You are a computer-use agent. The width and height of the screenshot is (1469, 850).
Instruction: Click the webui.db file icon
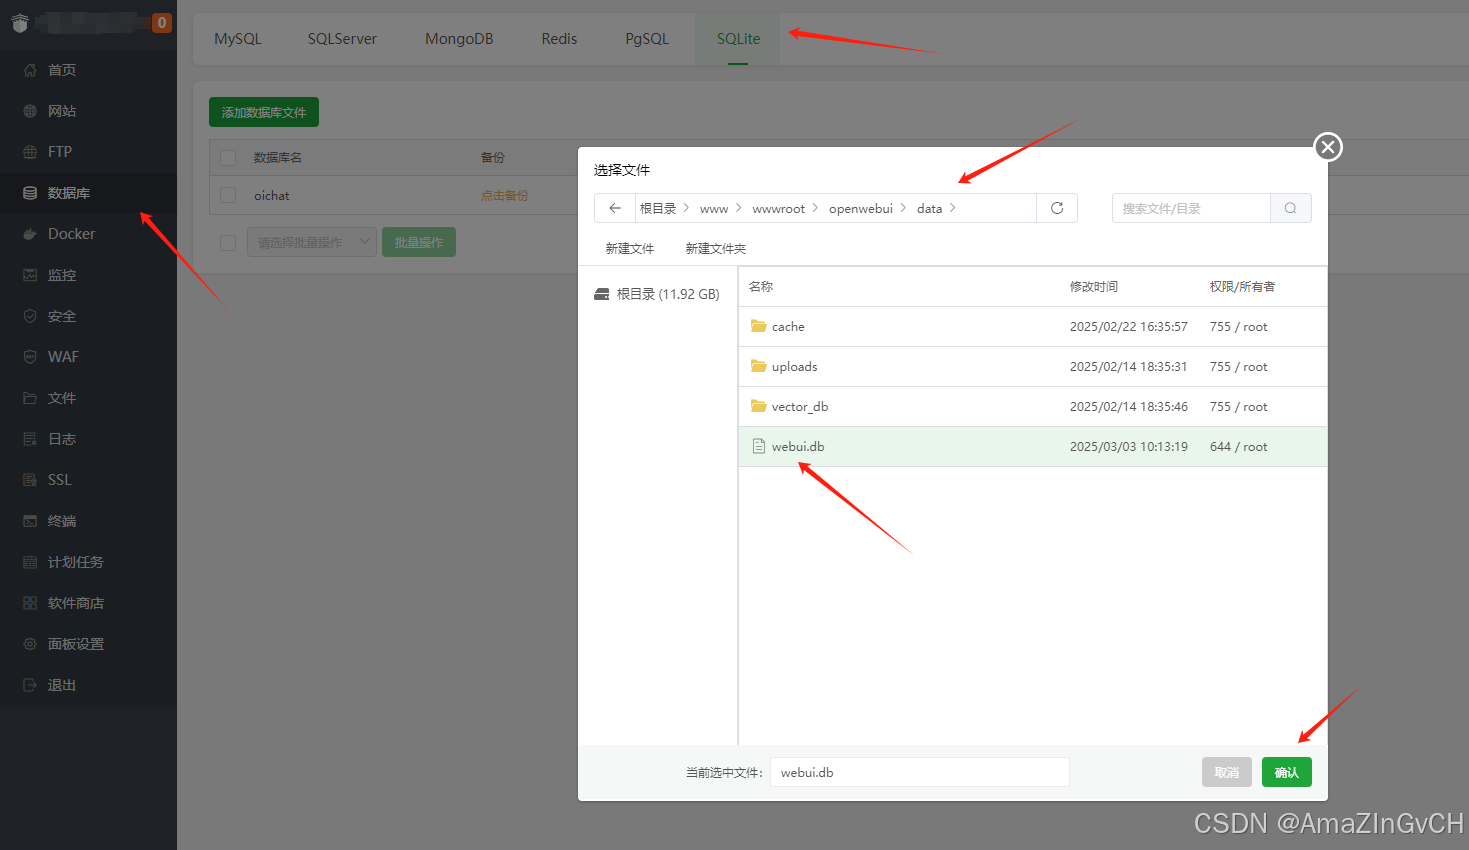point(759,446)
